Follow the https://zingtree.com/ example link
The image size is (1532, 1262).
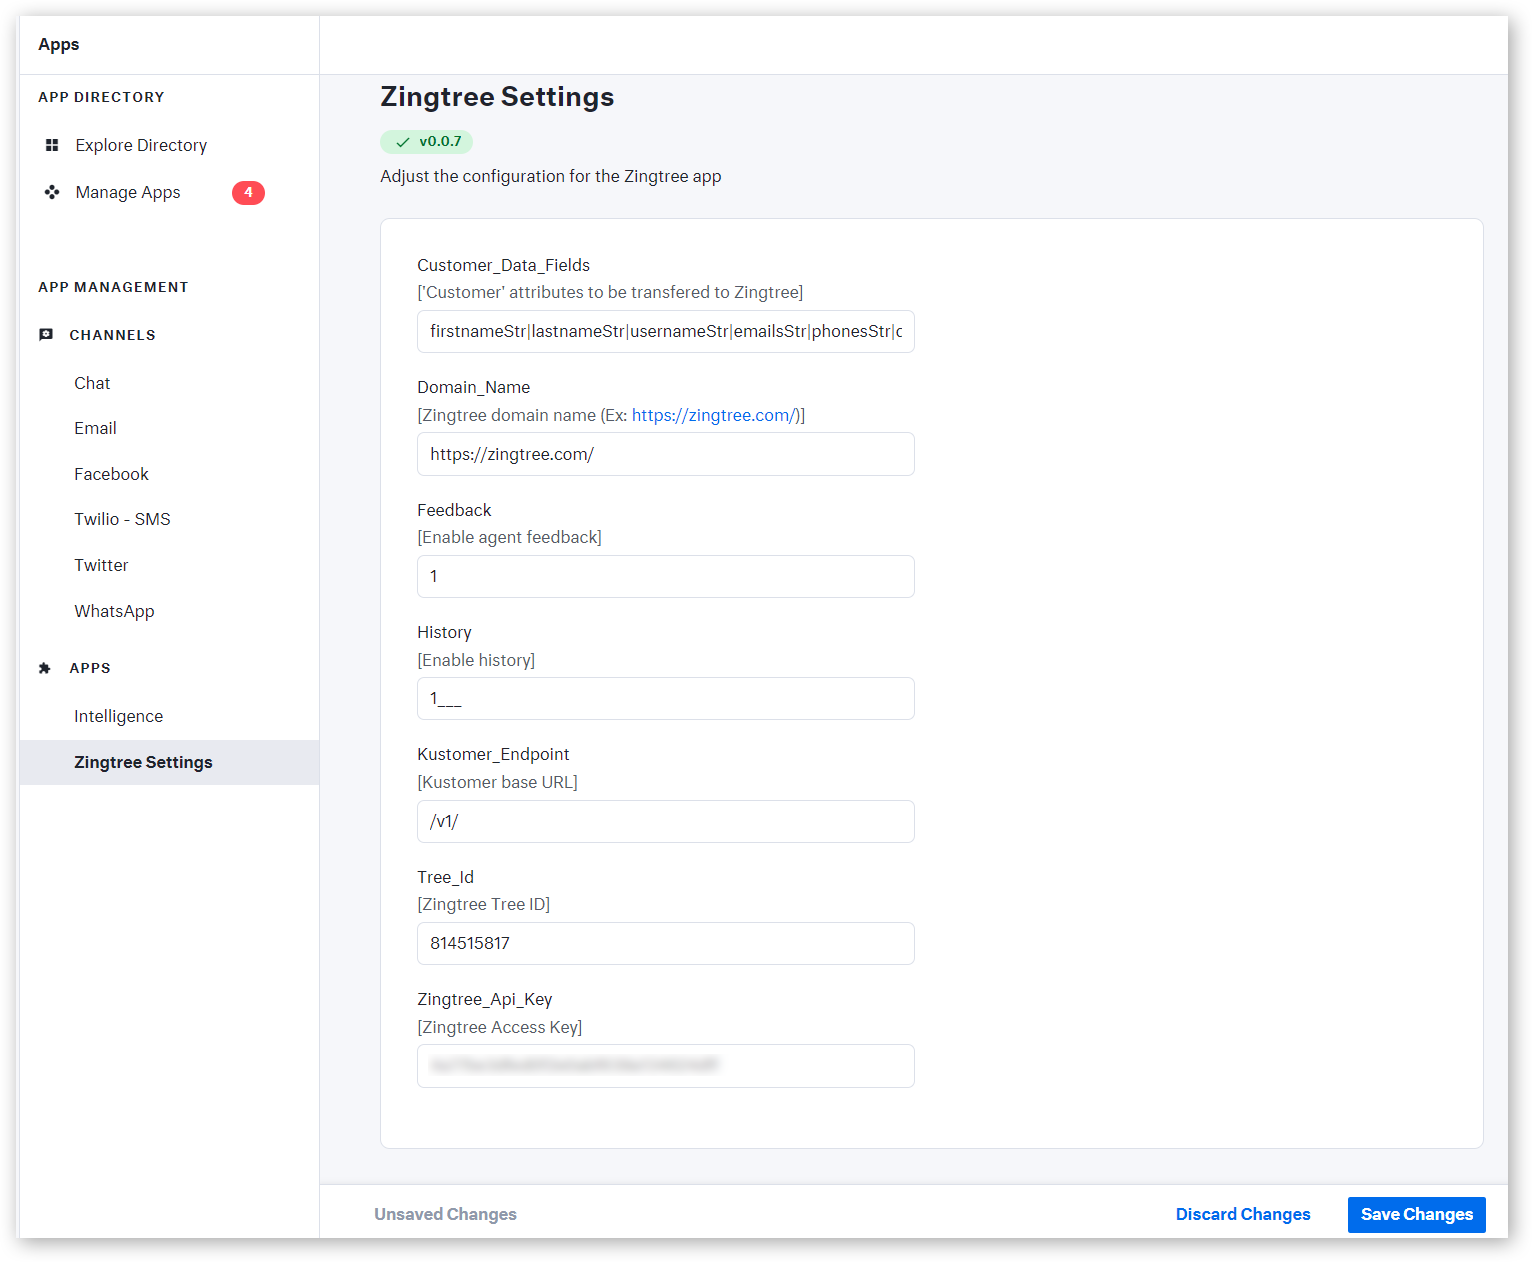(714, 415)
